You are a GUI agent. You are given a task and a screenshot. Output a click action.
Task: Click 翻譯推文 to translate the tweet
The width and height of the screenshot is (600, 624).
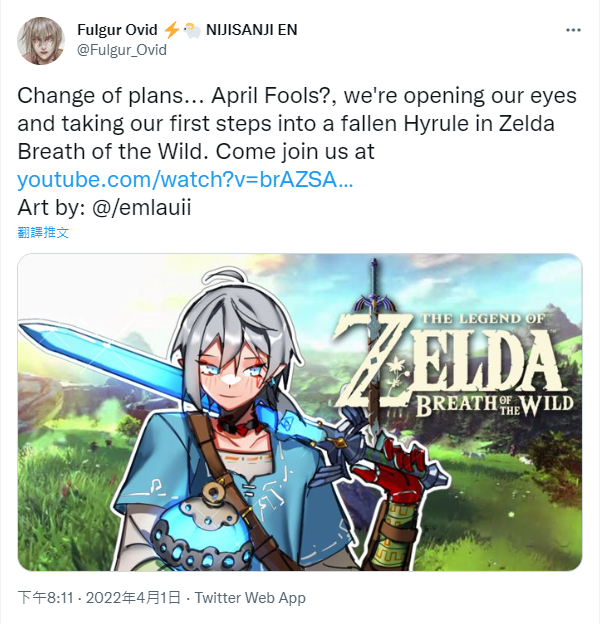tap(43, 232)
